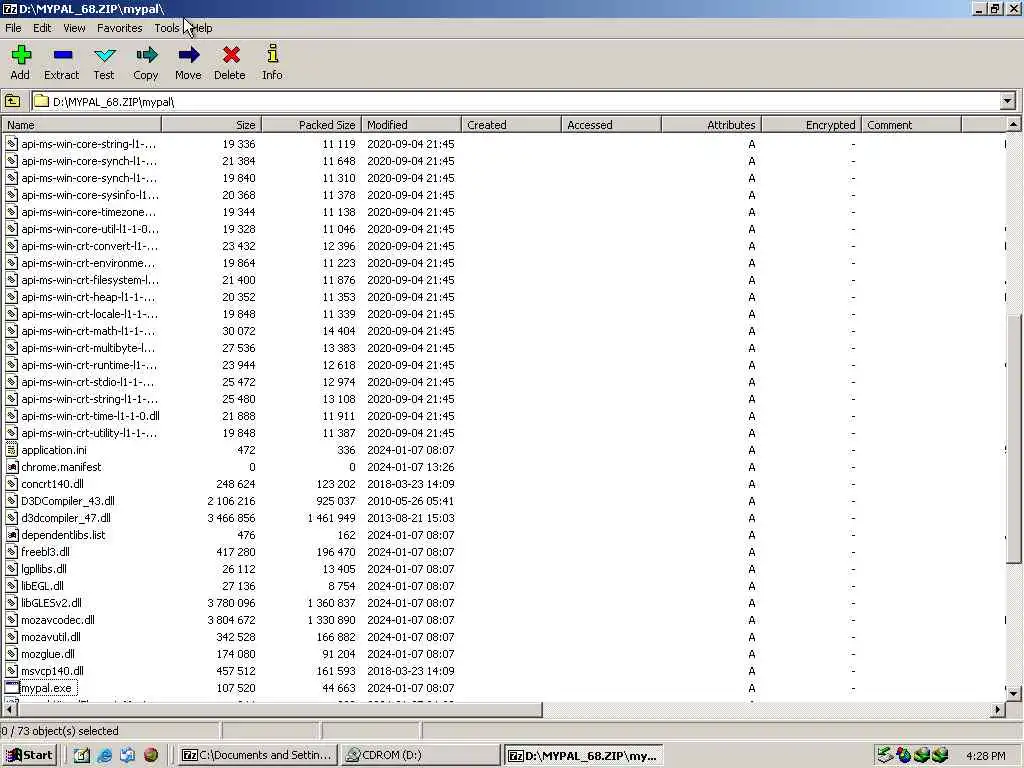Select mozglue.dll file icon
The width and height of the screenshot is (1024, 768).
point(12,654)
